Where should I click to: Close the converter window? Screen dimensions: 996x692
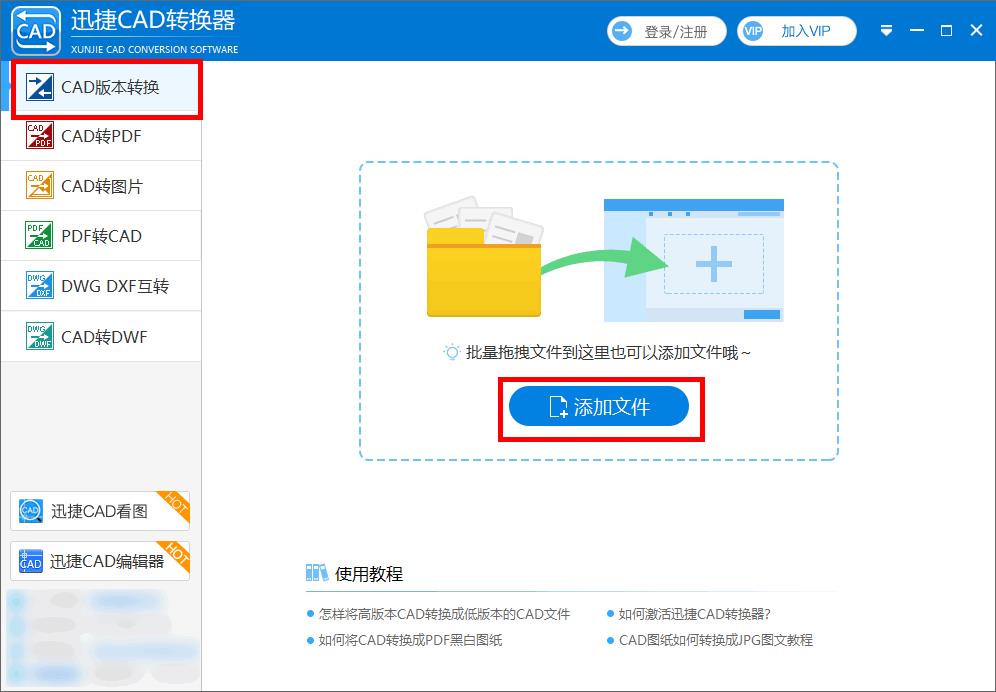977,31
